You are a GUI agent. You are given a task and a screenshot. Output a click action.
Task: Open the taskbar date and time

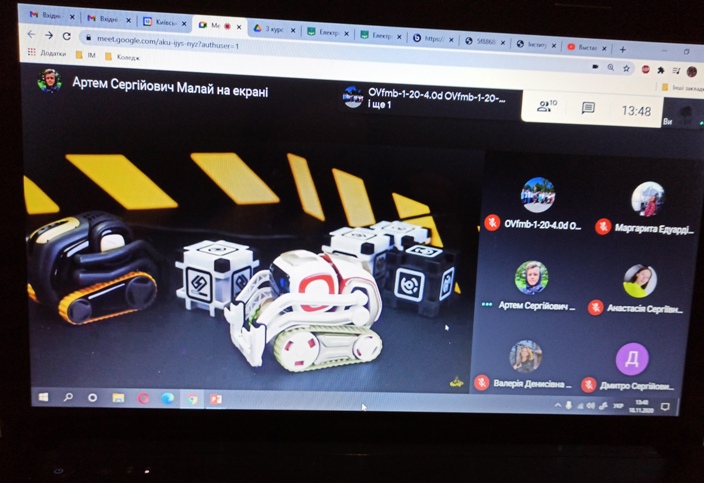[641, 407]
